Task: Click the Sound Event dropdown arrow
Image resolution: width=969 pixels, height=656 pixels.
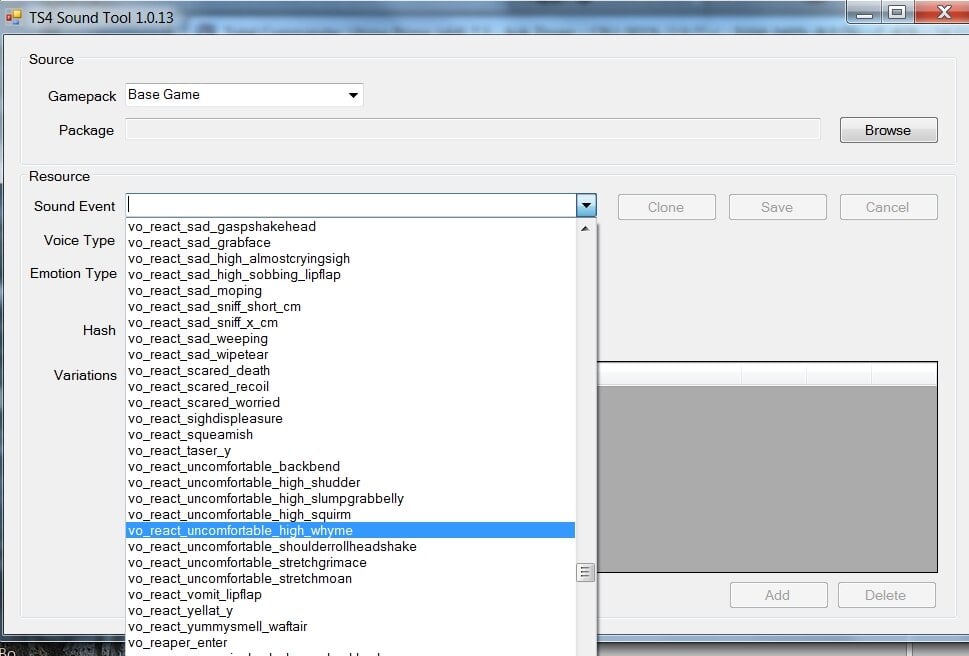Action: click(x=586, y=206)
